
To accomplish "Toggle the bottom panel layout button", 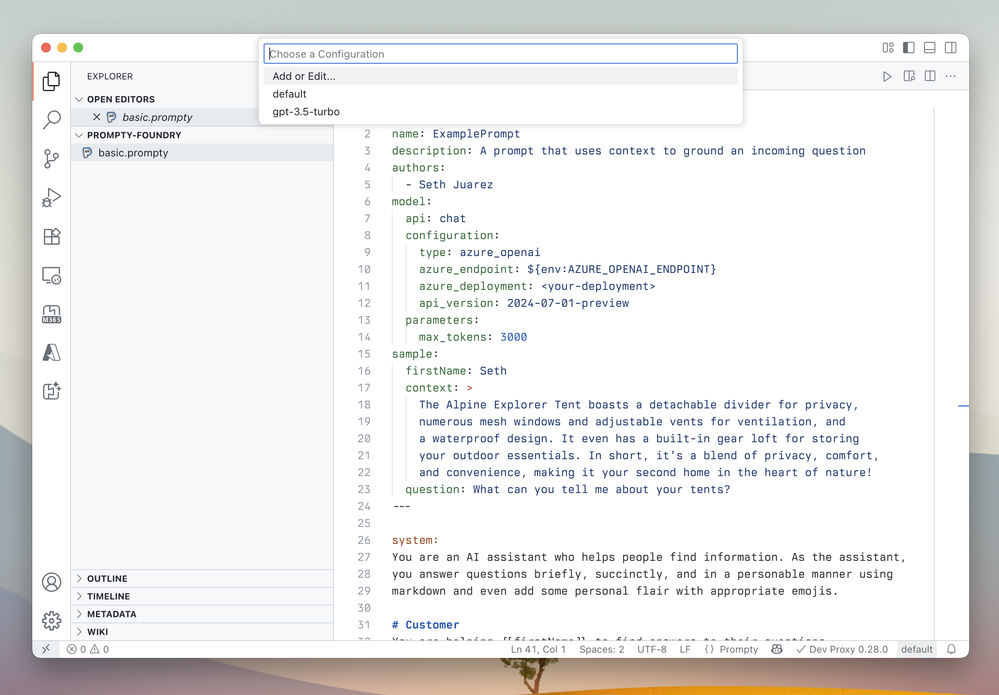I will click(x=930, y=48).
